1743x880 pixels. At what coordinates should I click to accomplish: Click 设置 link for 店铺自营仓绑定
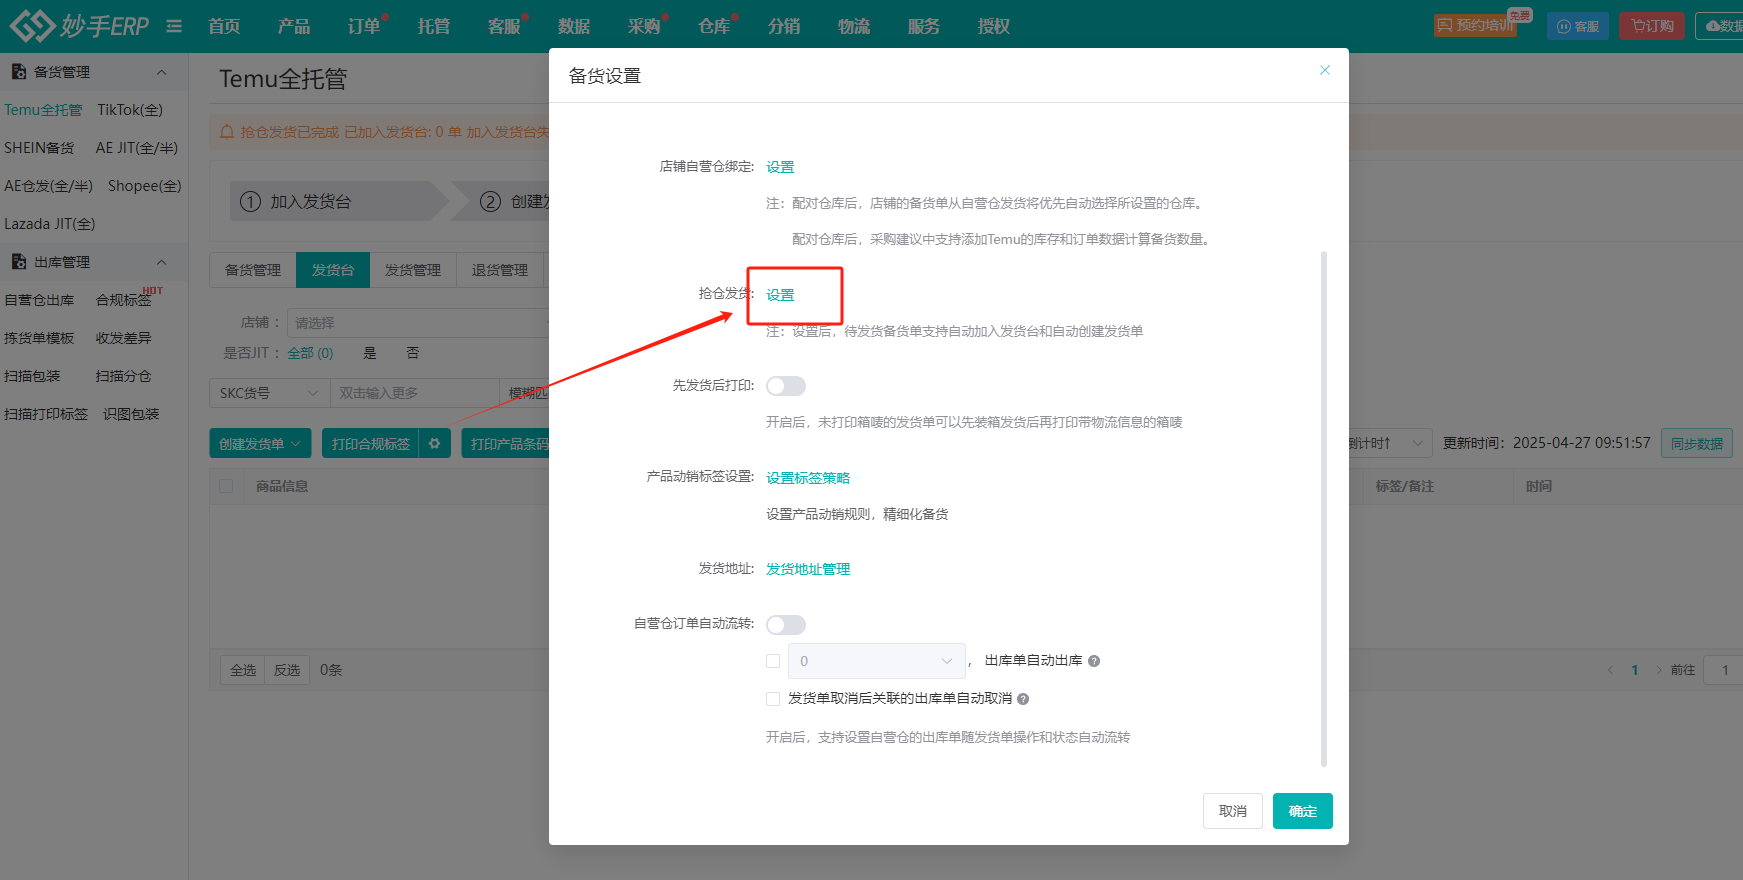780,167
